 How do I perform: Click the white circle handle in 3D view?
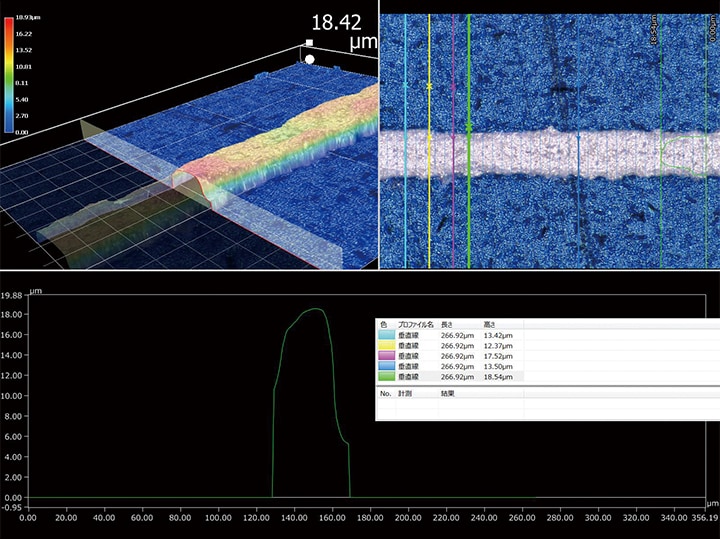310,59
